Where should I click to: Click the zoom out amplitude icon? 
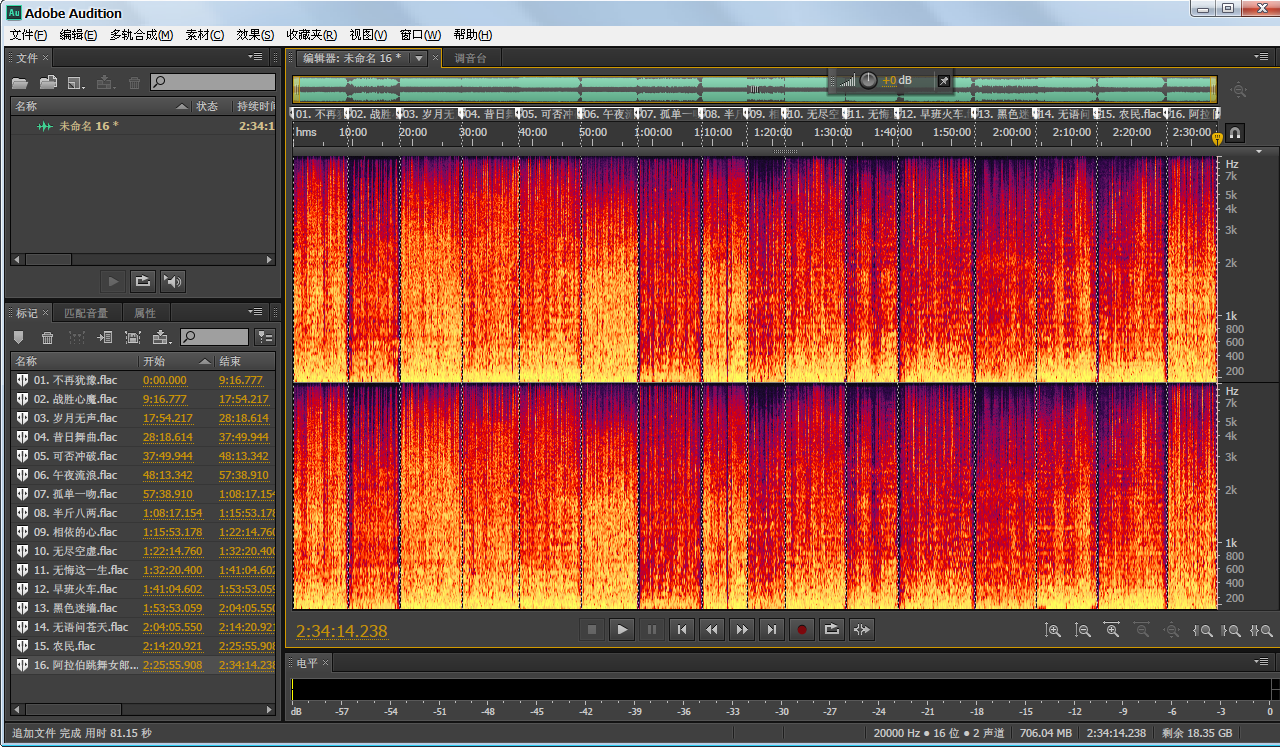click(x=1082, y=630)
